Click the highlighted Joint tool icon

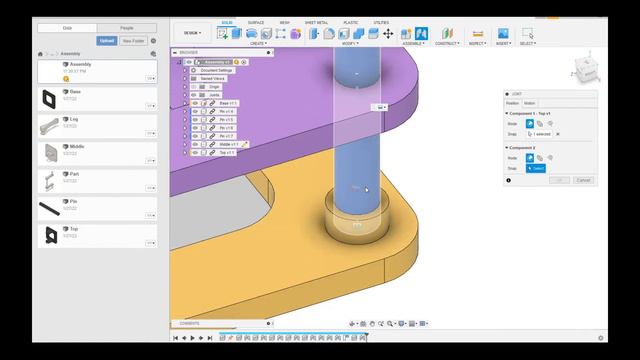coord(421,33)
